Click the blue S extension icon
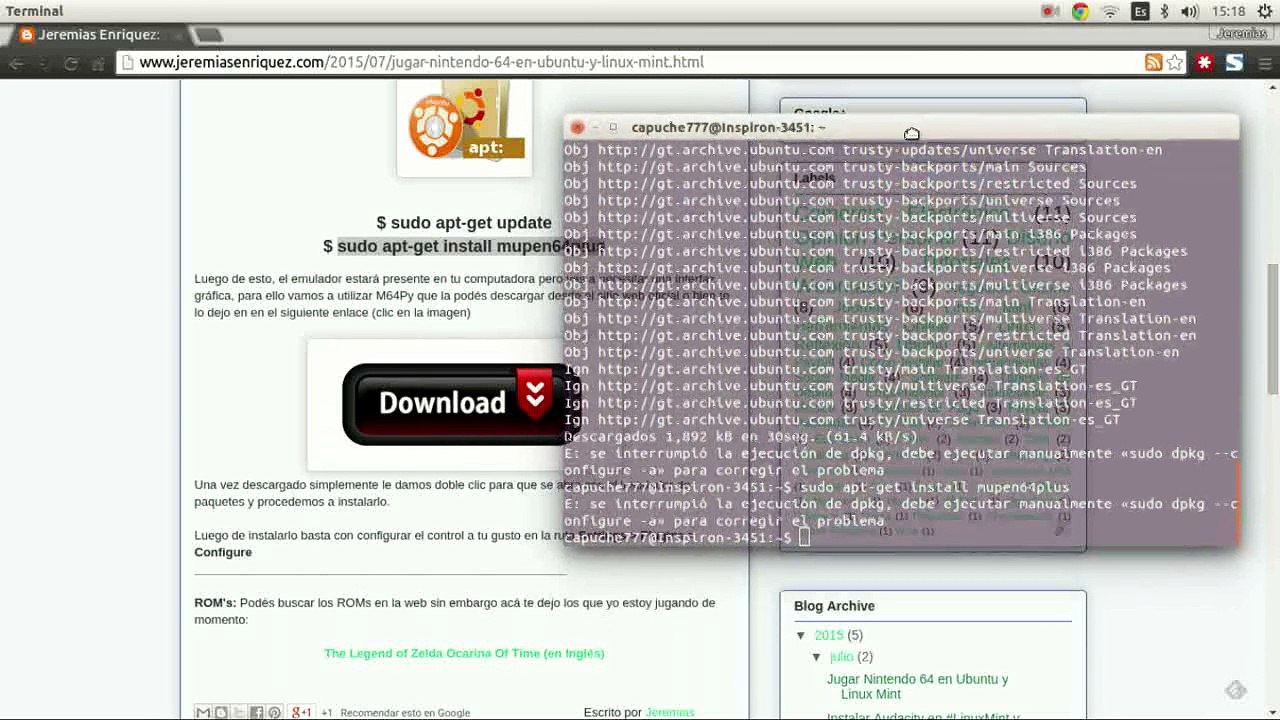Screen dimensions: 1280x720 click(1234, 62)
